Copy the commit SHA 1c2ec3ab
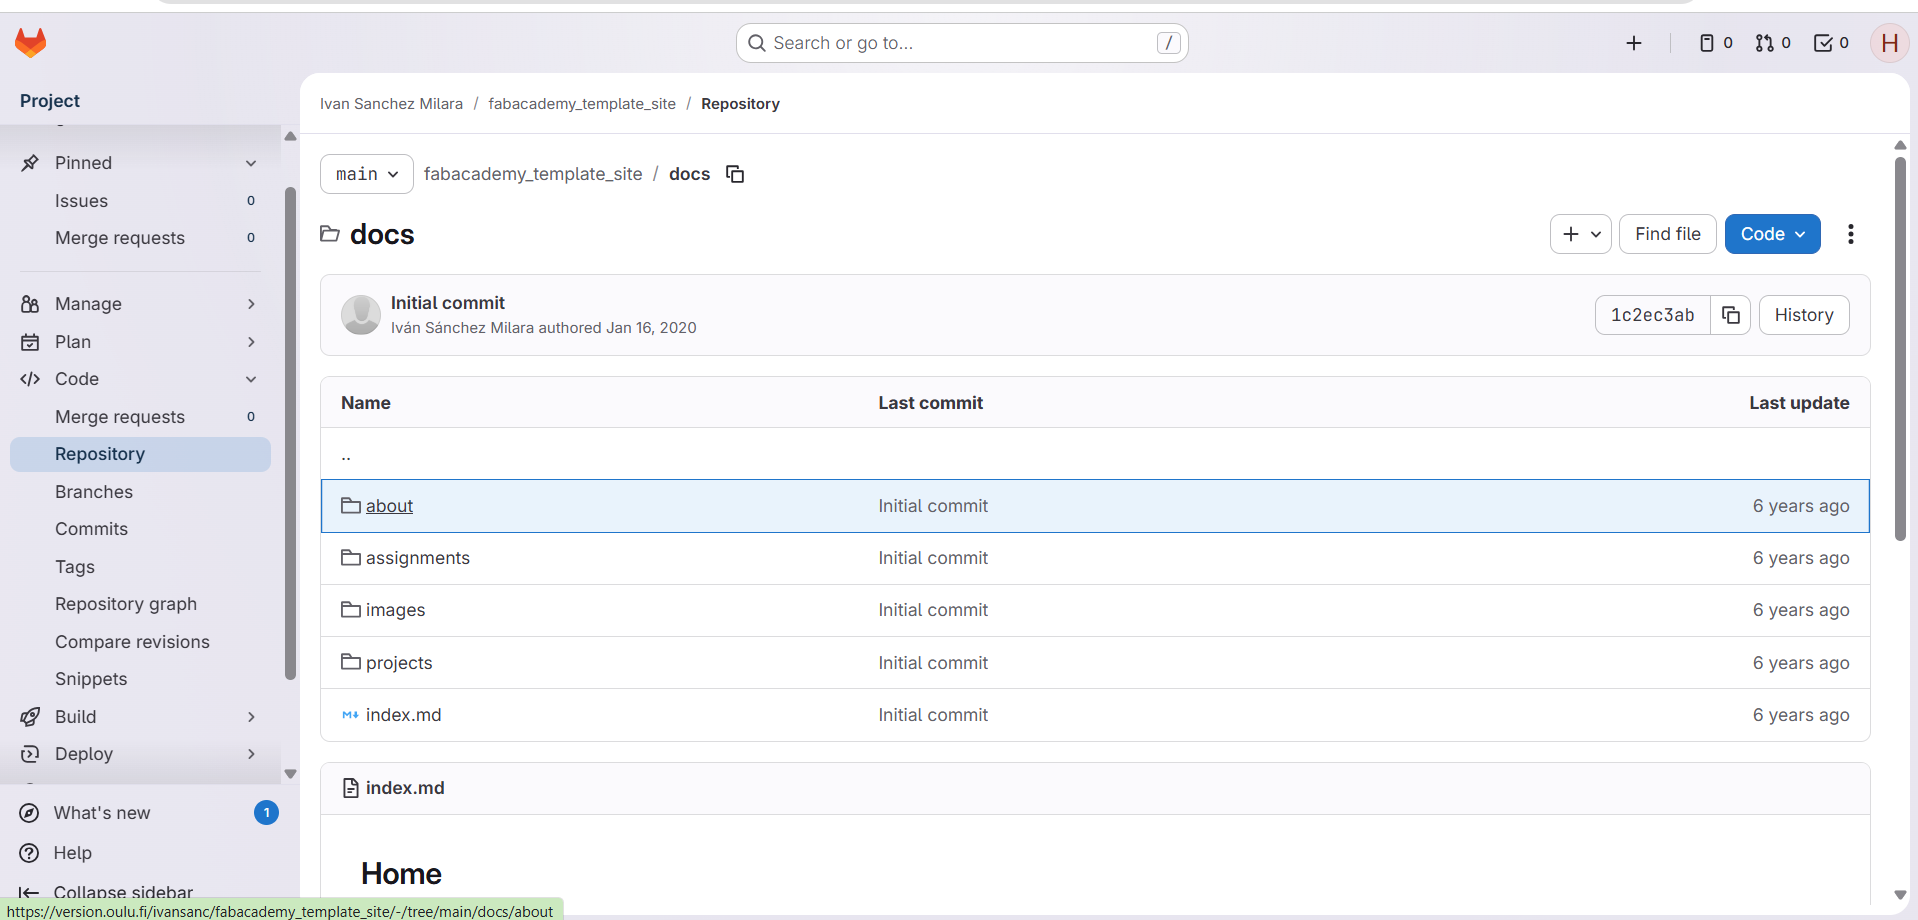1918x920 pixels. [x=1730, y=315]
